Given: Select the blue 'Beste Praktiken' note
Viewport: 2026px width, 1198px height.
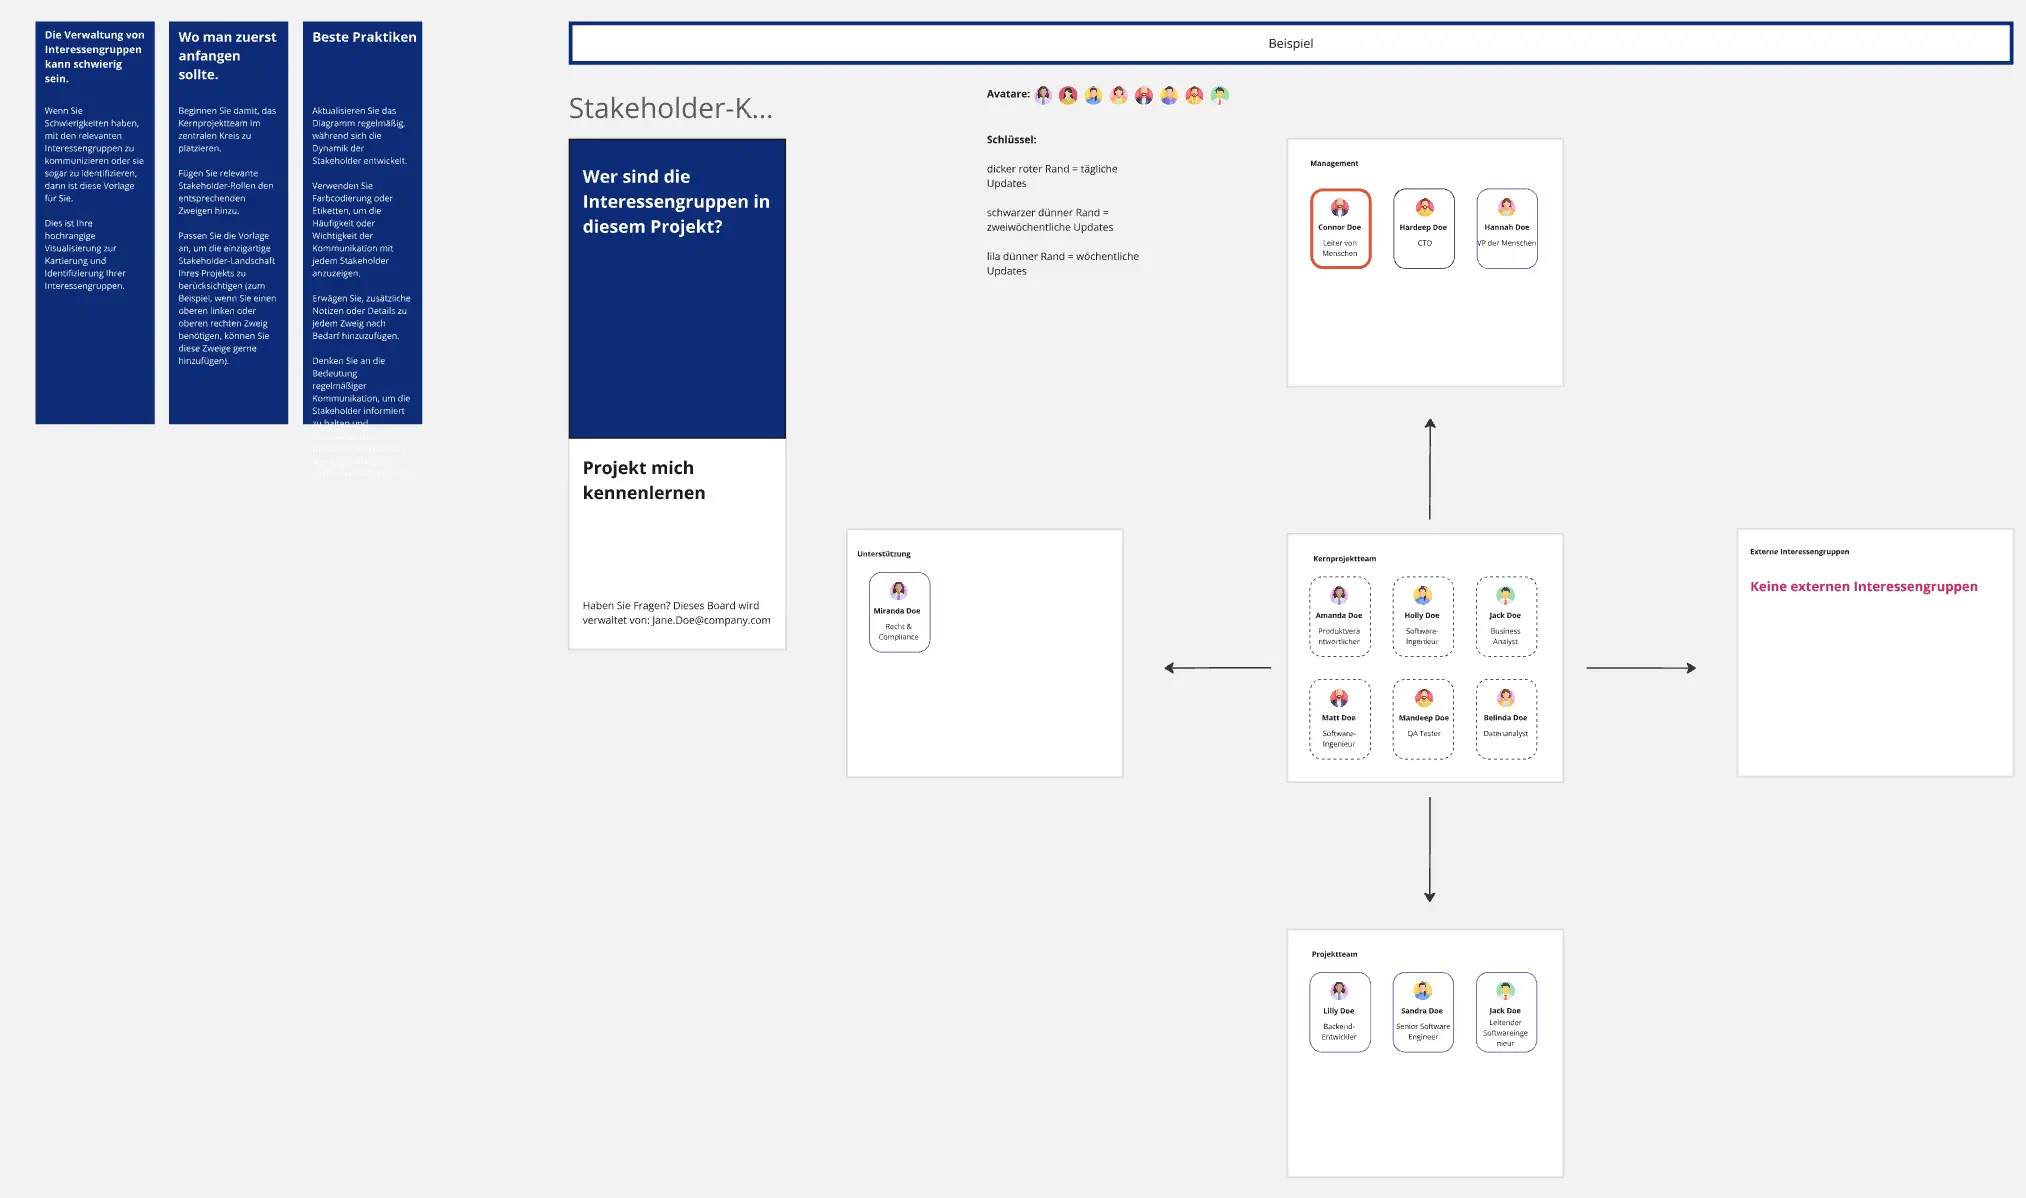Looking at the screenshot, I should tap(362, 222).
